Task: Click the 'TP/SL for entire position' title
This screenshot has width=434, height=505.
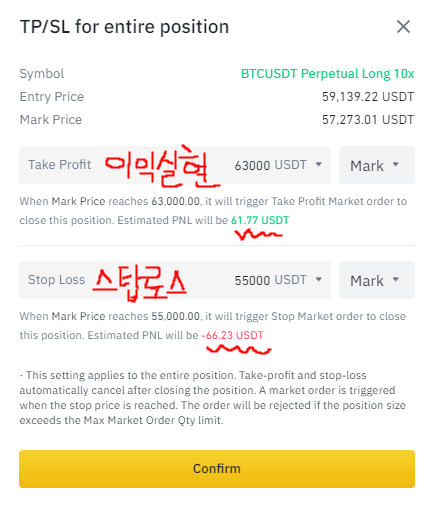Action: coord(124,27)
